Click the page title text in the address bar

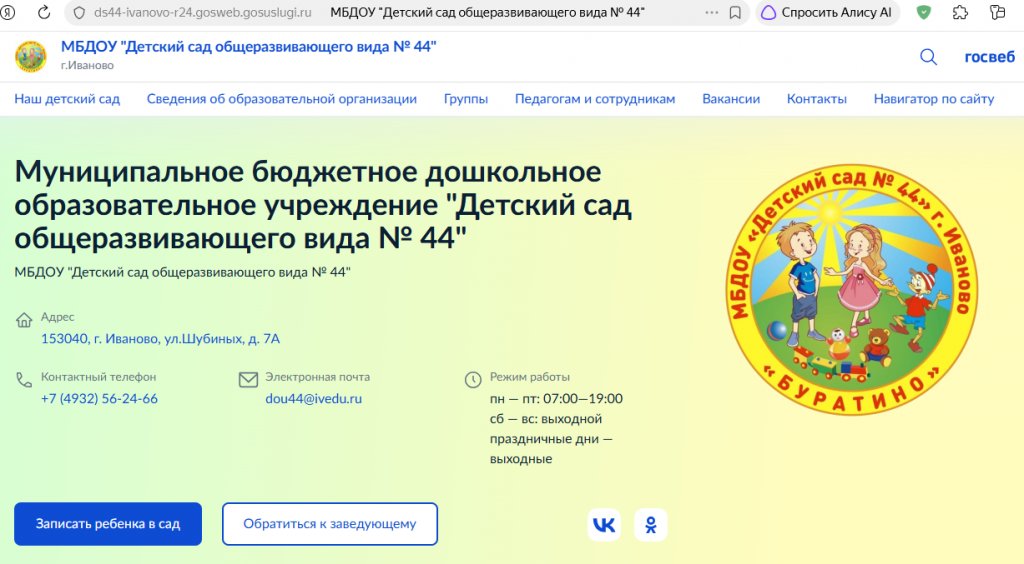point(487,12)
